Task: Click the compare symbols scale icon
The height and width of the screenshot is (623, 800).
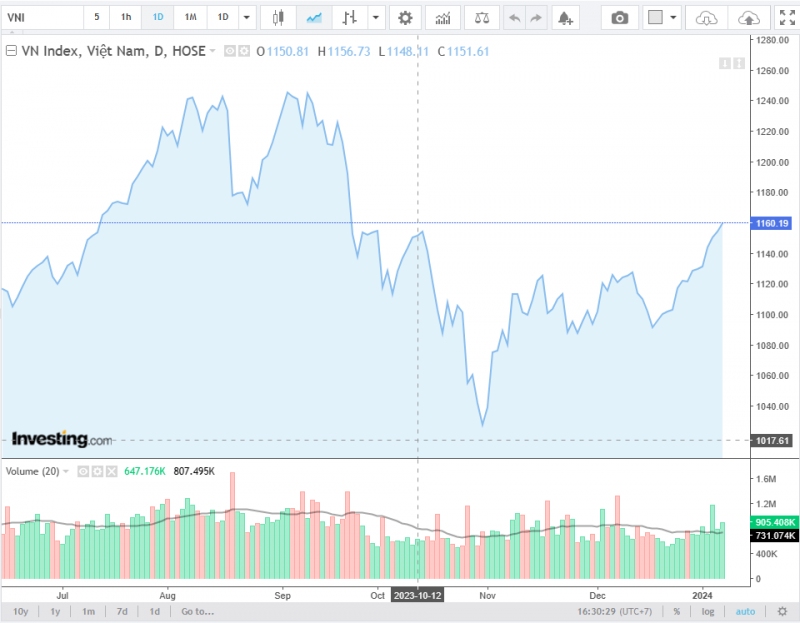Action: click(x=482, y=18)
